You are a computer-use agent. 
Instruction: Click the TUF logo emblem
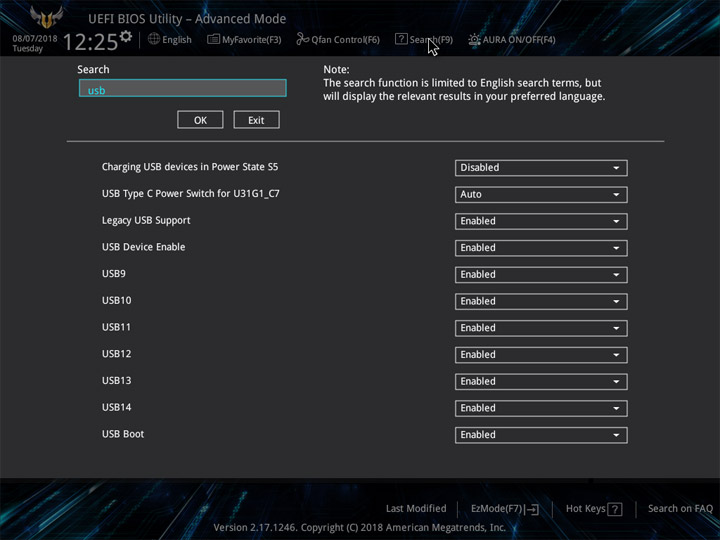[x=46, y=17]
